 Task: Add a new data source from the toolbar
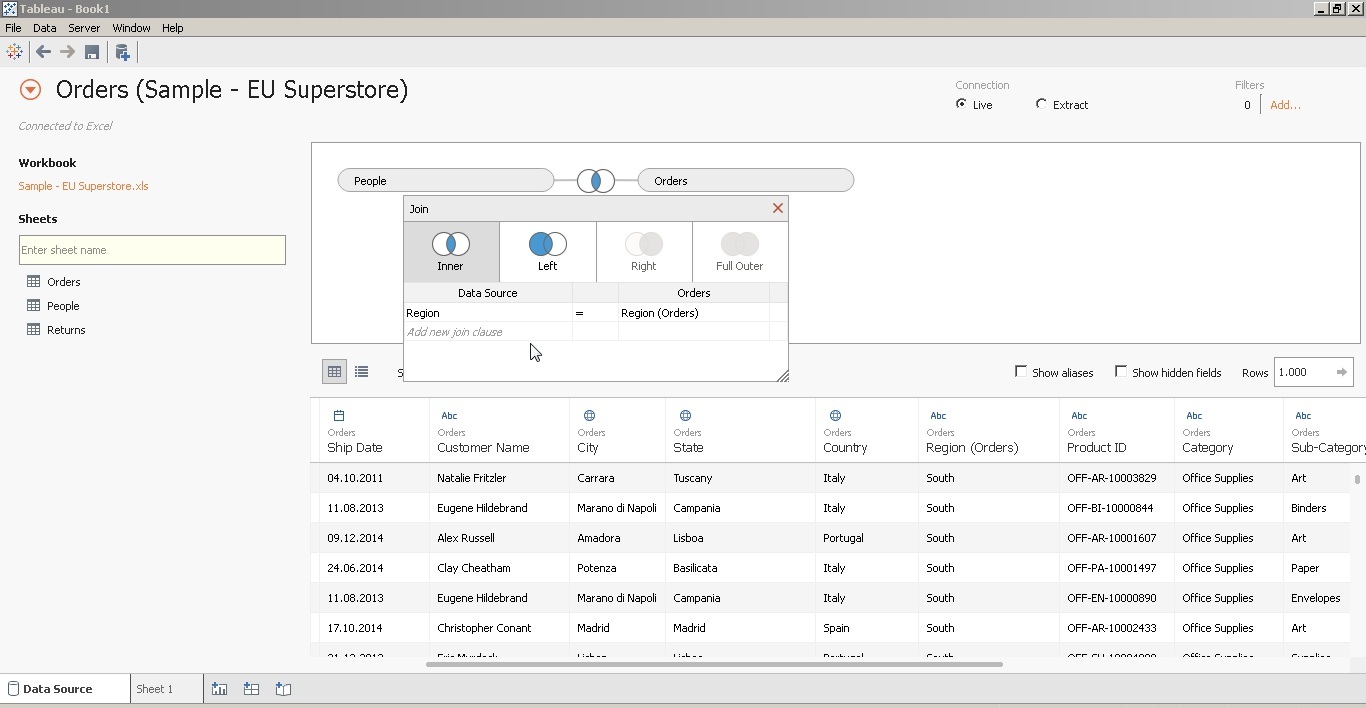123,52
